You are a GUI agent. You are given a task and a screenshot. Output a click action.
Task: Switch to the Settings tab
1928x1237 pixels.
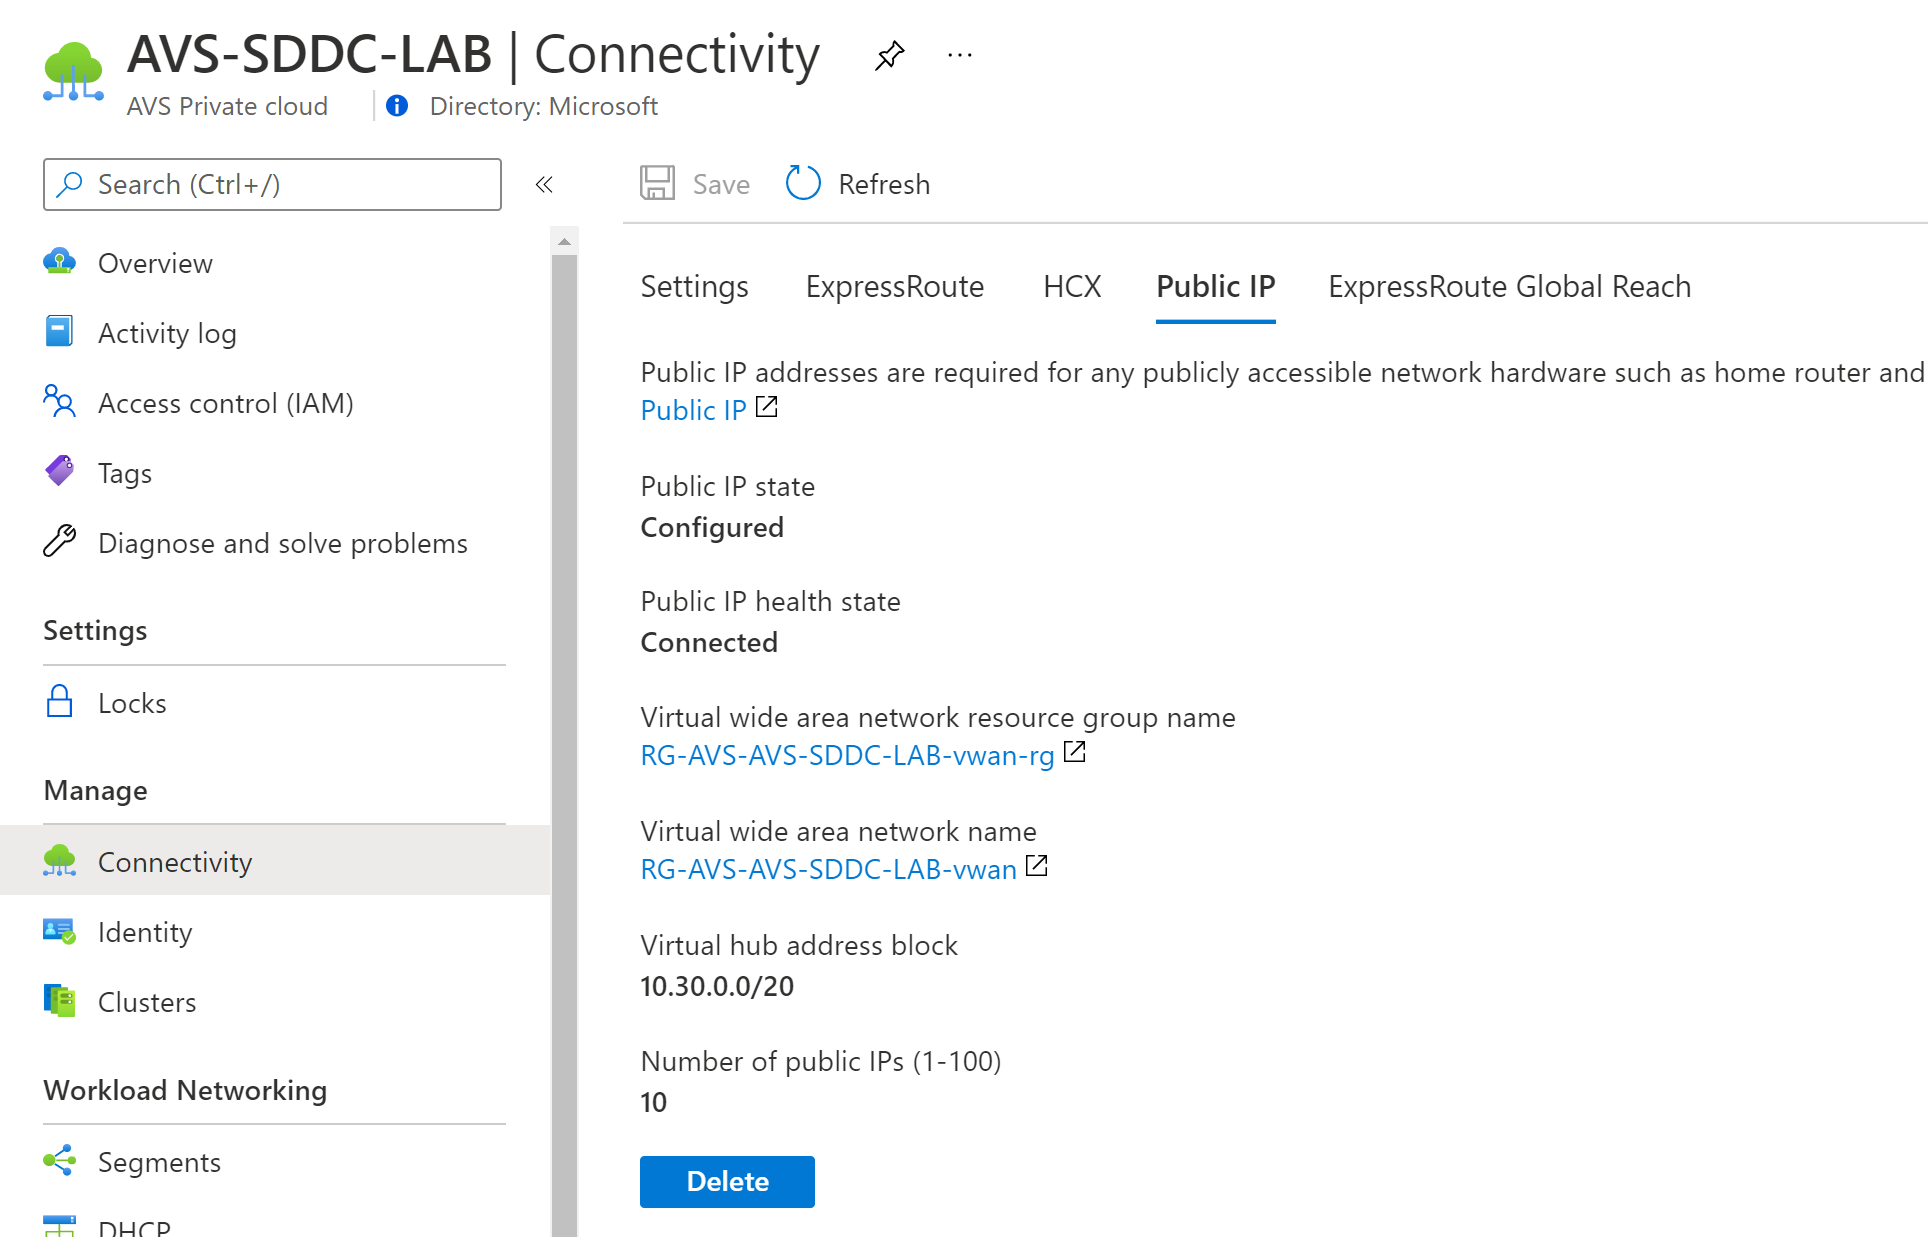pos(694,287)
